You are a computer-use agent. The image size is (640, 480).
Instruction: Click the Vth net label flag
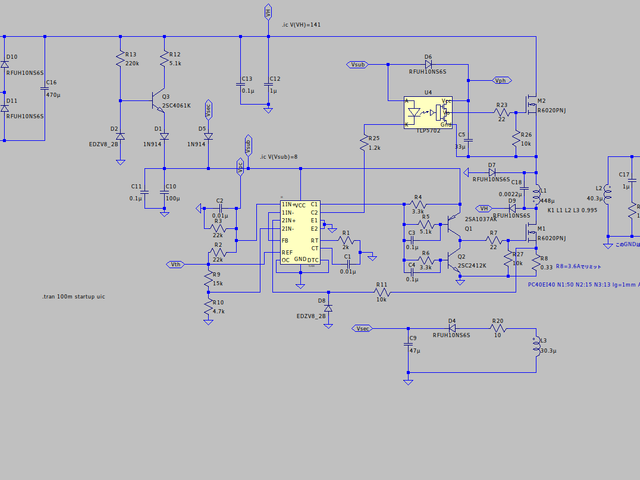174,264
